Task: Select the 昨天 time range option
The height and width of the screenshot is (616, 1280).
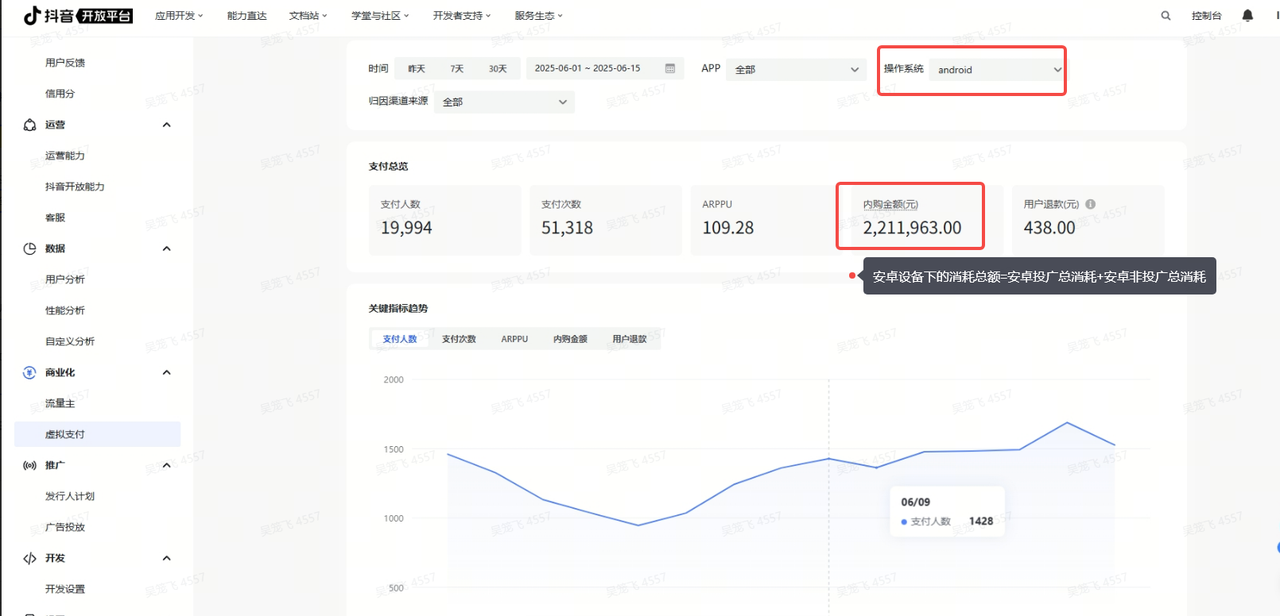Action: click(x=415, y=69)
